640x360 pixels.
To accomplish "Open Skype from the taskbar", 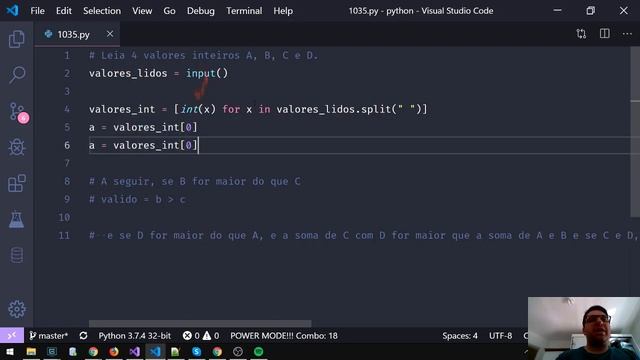I will click(x=196, y=351).
